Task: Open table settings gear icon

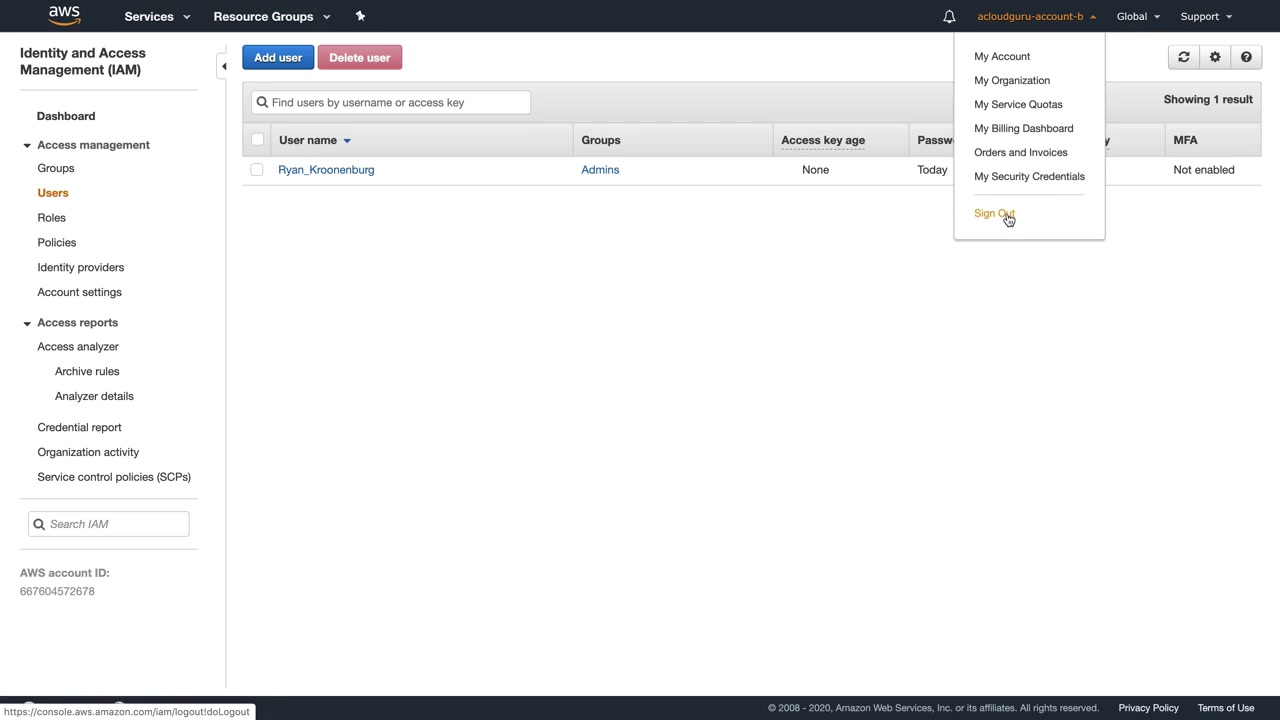Action: tap(1215, 58)
